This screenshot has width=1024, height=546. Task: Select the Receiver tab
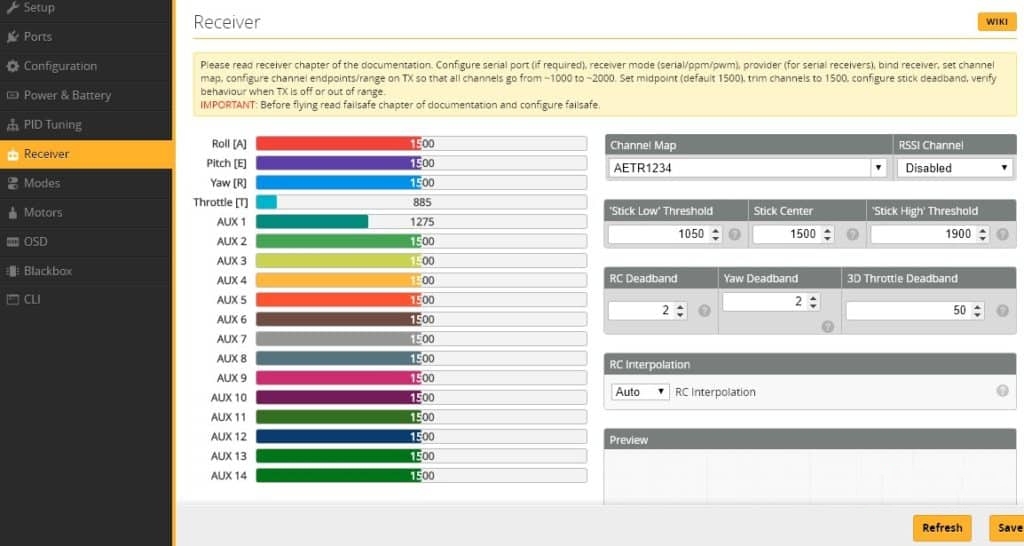86,154
